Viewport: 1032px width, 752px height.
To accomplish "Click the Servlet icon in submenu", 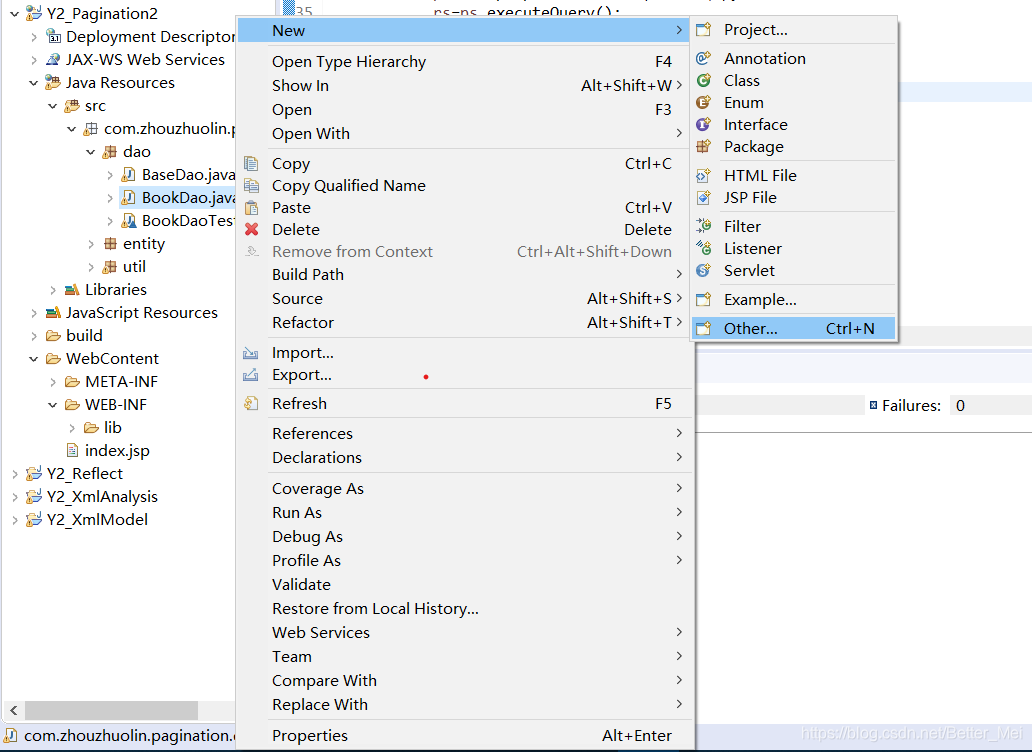I will pos(704,270).
